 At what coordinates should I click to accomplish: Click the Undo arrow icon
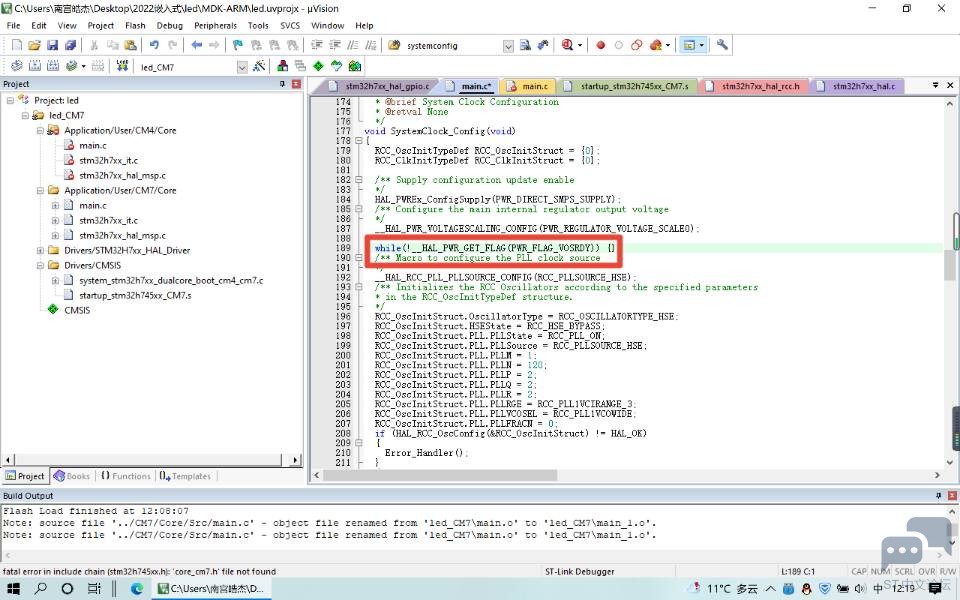[x=154, y=45]
